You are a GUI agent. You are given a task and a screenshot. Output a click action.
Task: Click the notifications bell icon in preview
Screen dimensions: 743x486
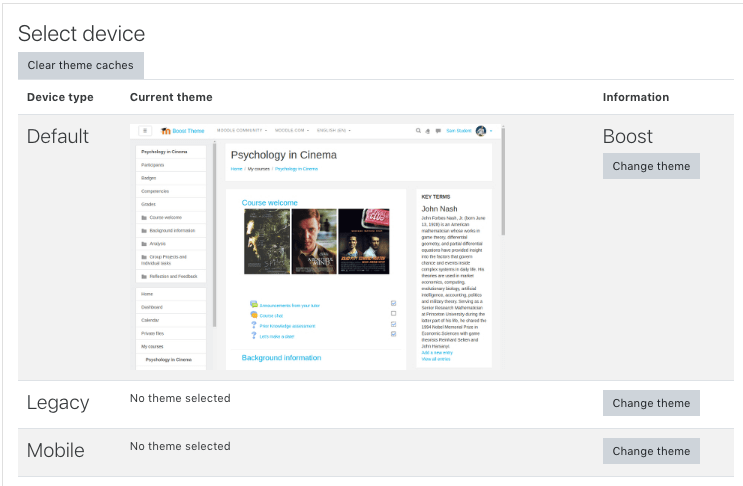[428, 131]
